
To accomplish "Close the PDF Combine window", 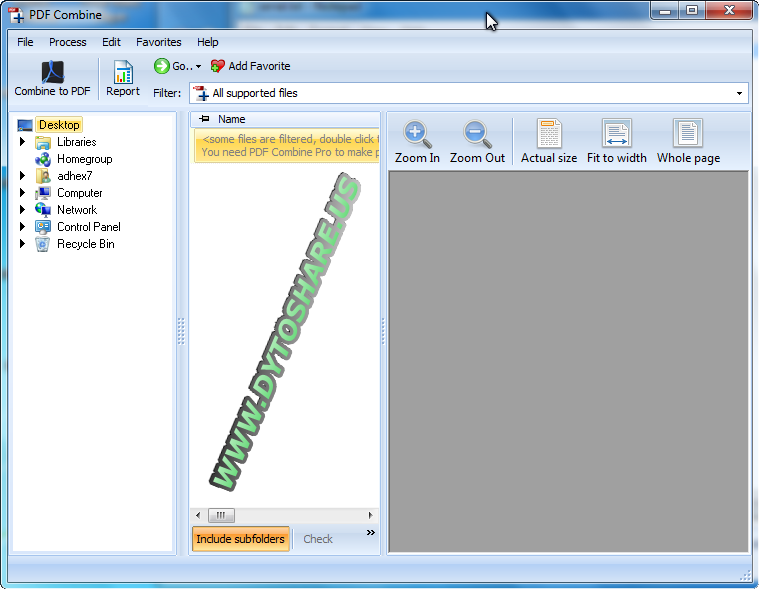I will click(x=729, y=11).
